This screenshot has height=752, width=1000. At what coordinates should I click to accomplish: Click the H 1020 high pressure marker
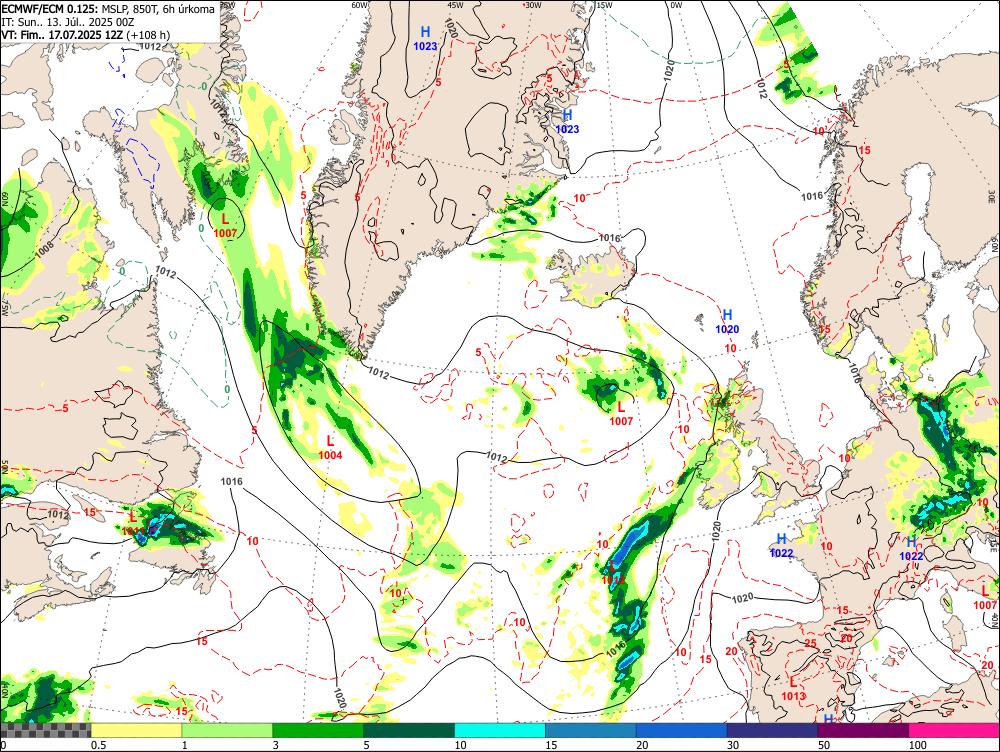[727, 321]
